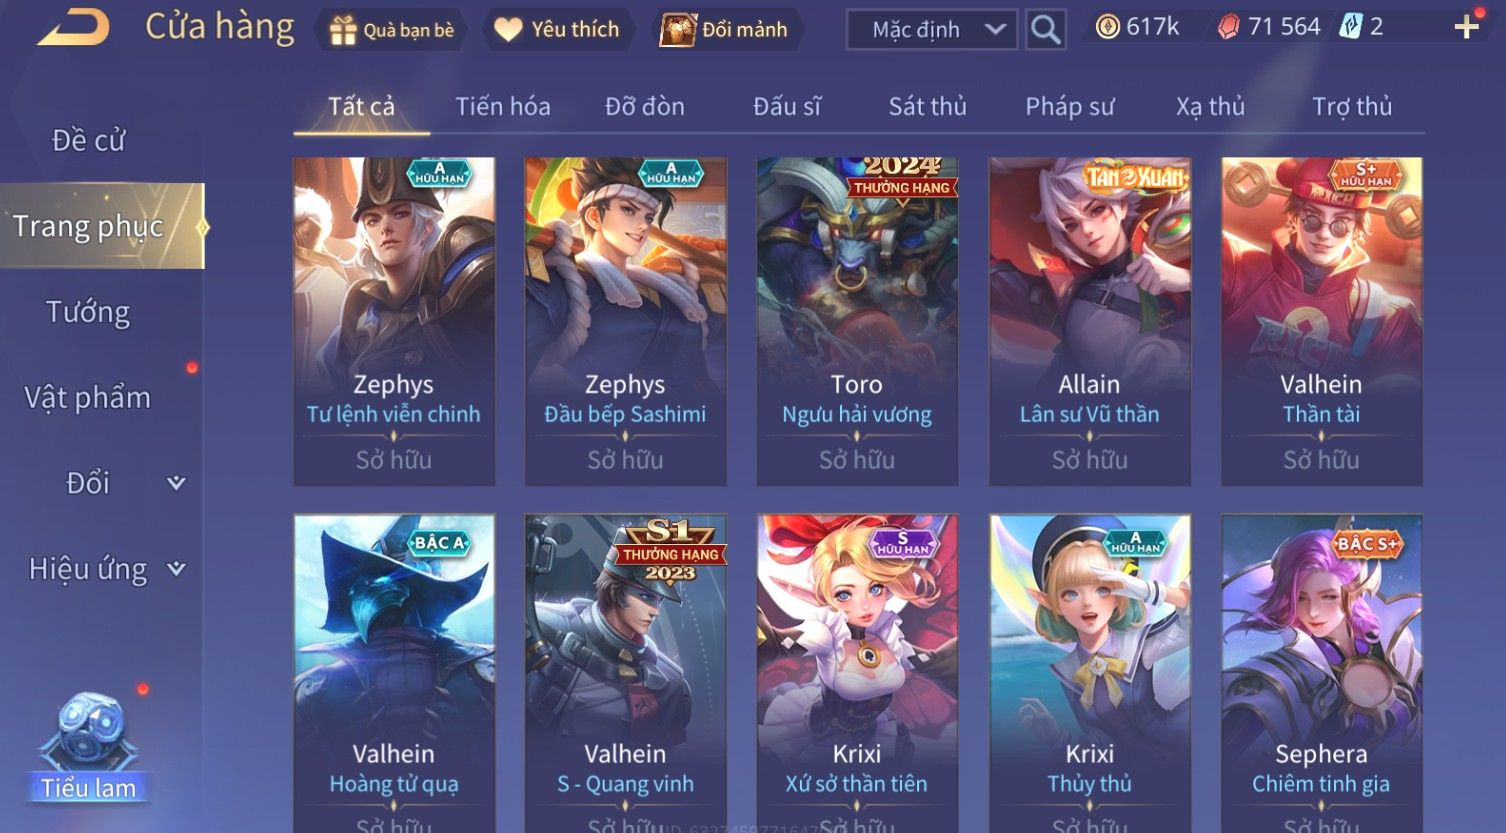Tap the red ruby currency icon
Viewport: 1506px width, 833px height.
(1228, 27)
